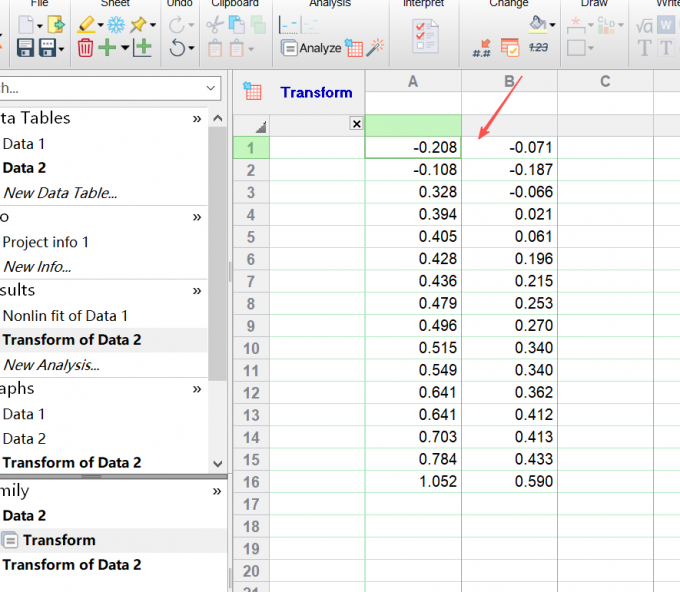Viewport: 680px width, 592px height.
Task: Open the Interpret checklist icon
Action: (424, 36)
